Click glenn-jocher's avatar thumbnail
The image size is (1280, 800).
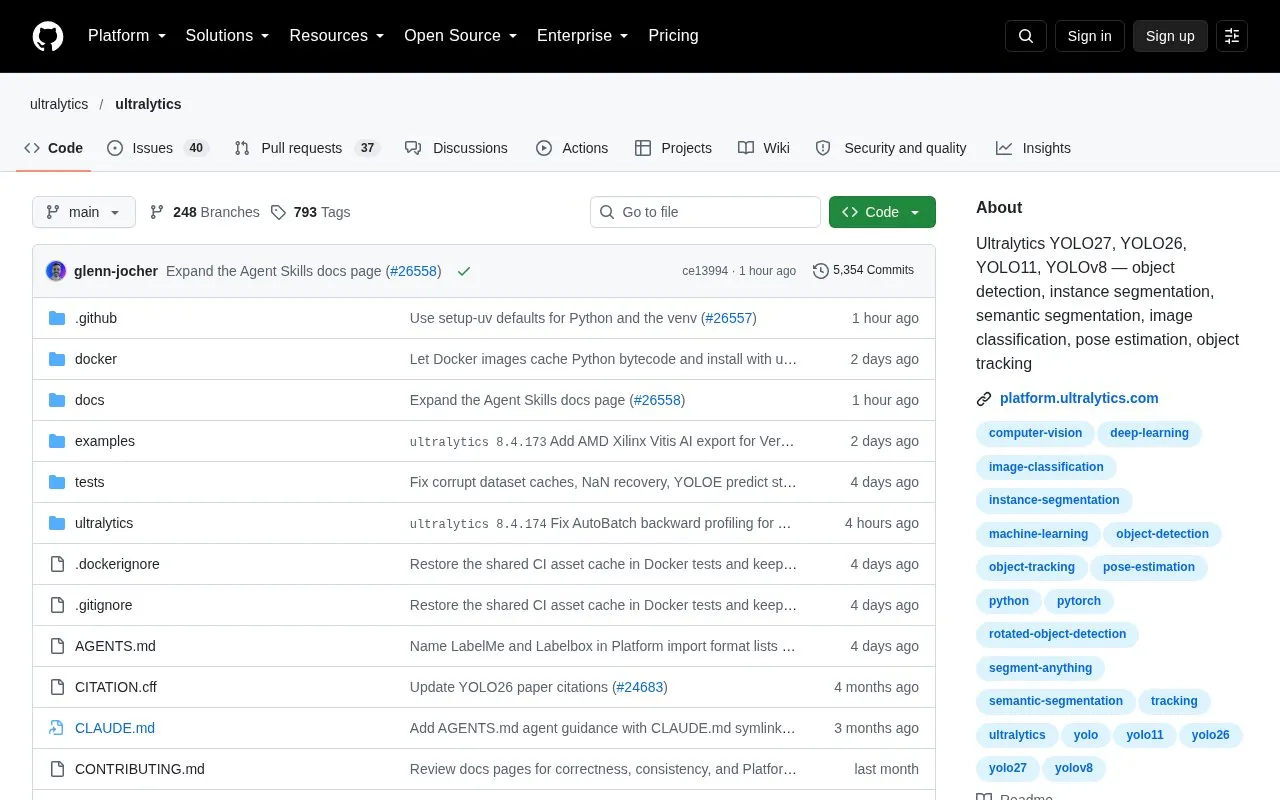[x=56, y=271]
